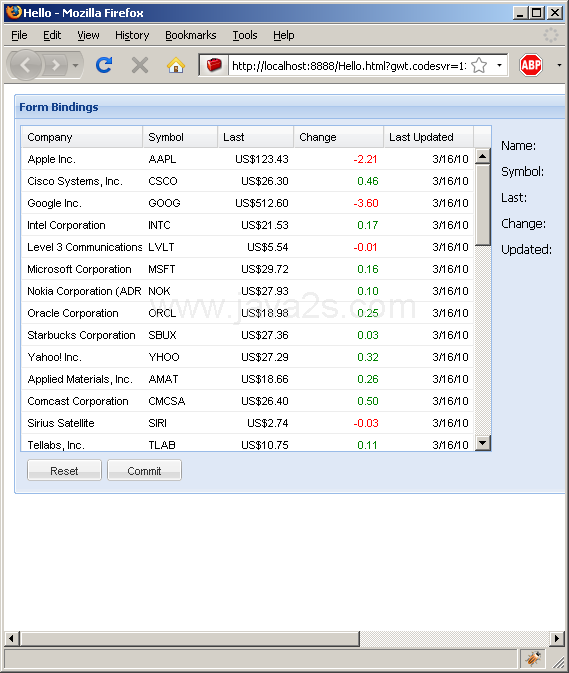Sort by the Company column header

click(82, 137)
